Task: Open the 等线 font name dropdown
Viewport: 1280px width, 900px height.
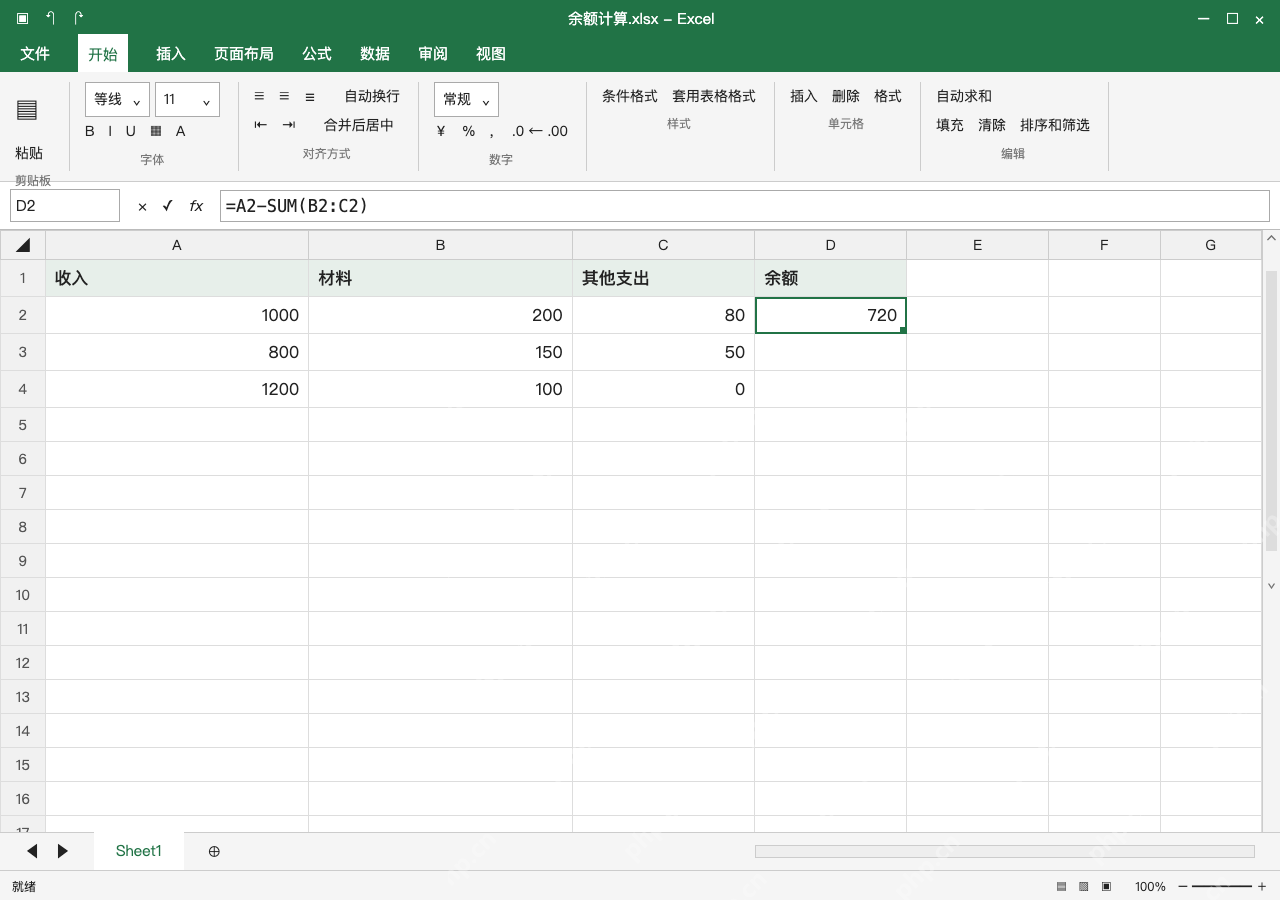Action: 118,99
